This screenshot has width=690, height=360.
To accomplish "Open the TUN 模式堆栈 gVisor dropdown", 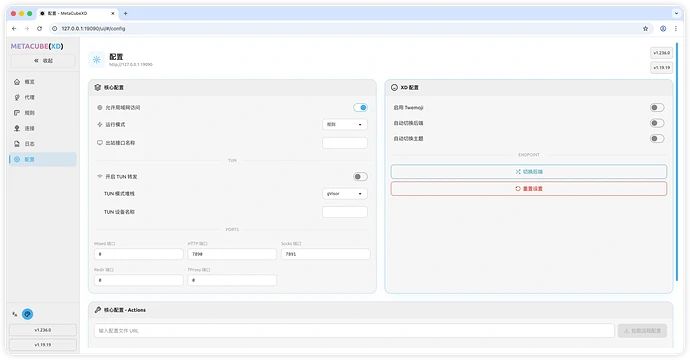I will pos(345,194).
